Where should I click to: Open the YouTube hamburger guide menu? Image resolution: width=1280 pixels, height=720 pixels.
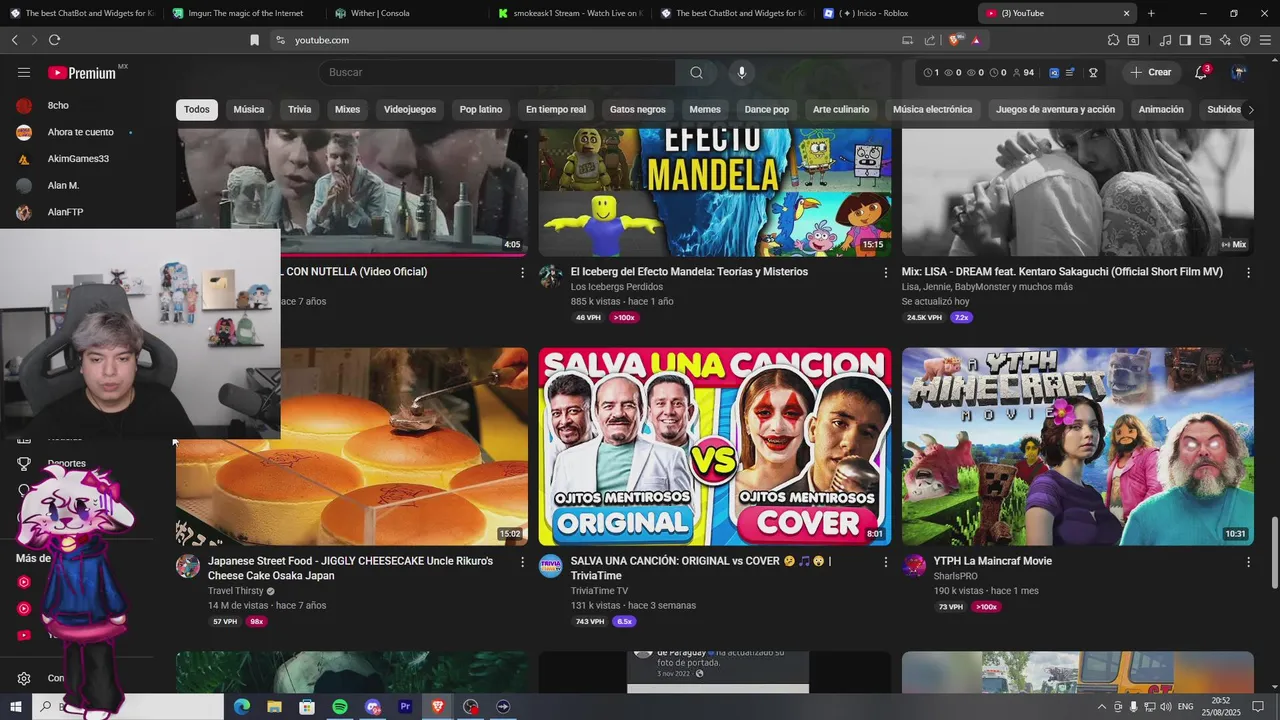point(24,72)
